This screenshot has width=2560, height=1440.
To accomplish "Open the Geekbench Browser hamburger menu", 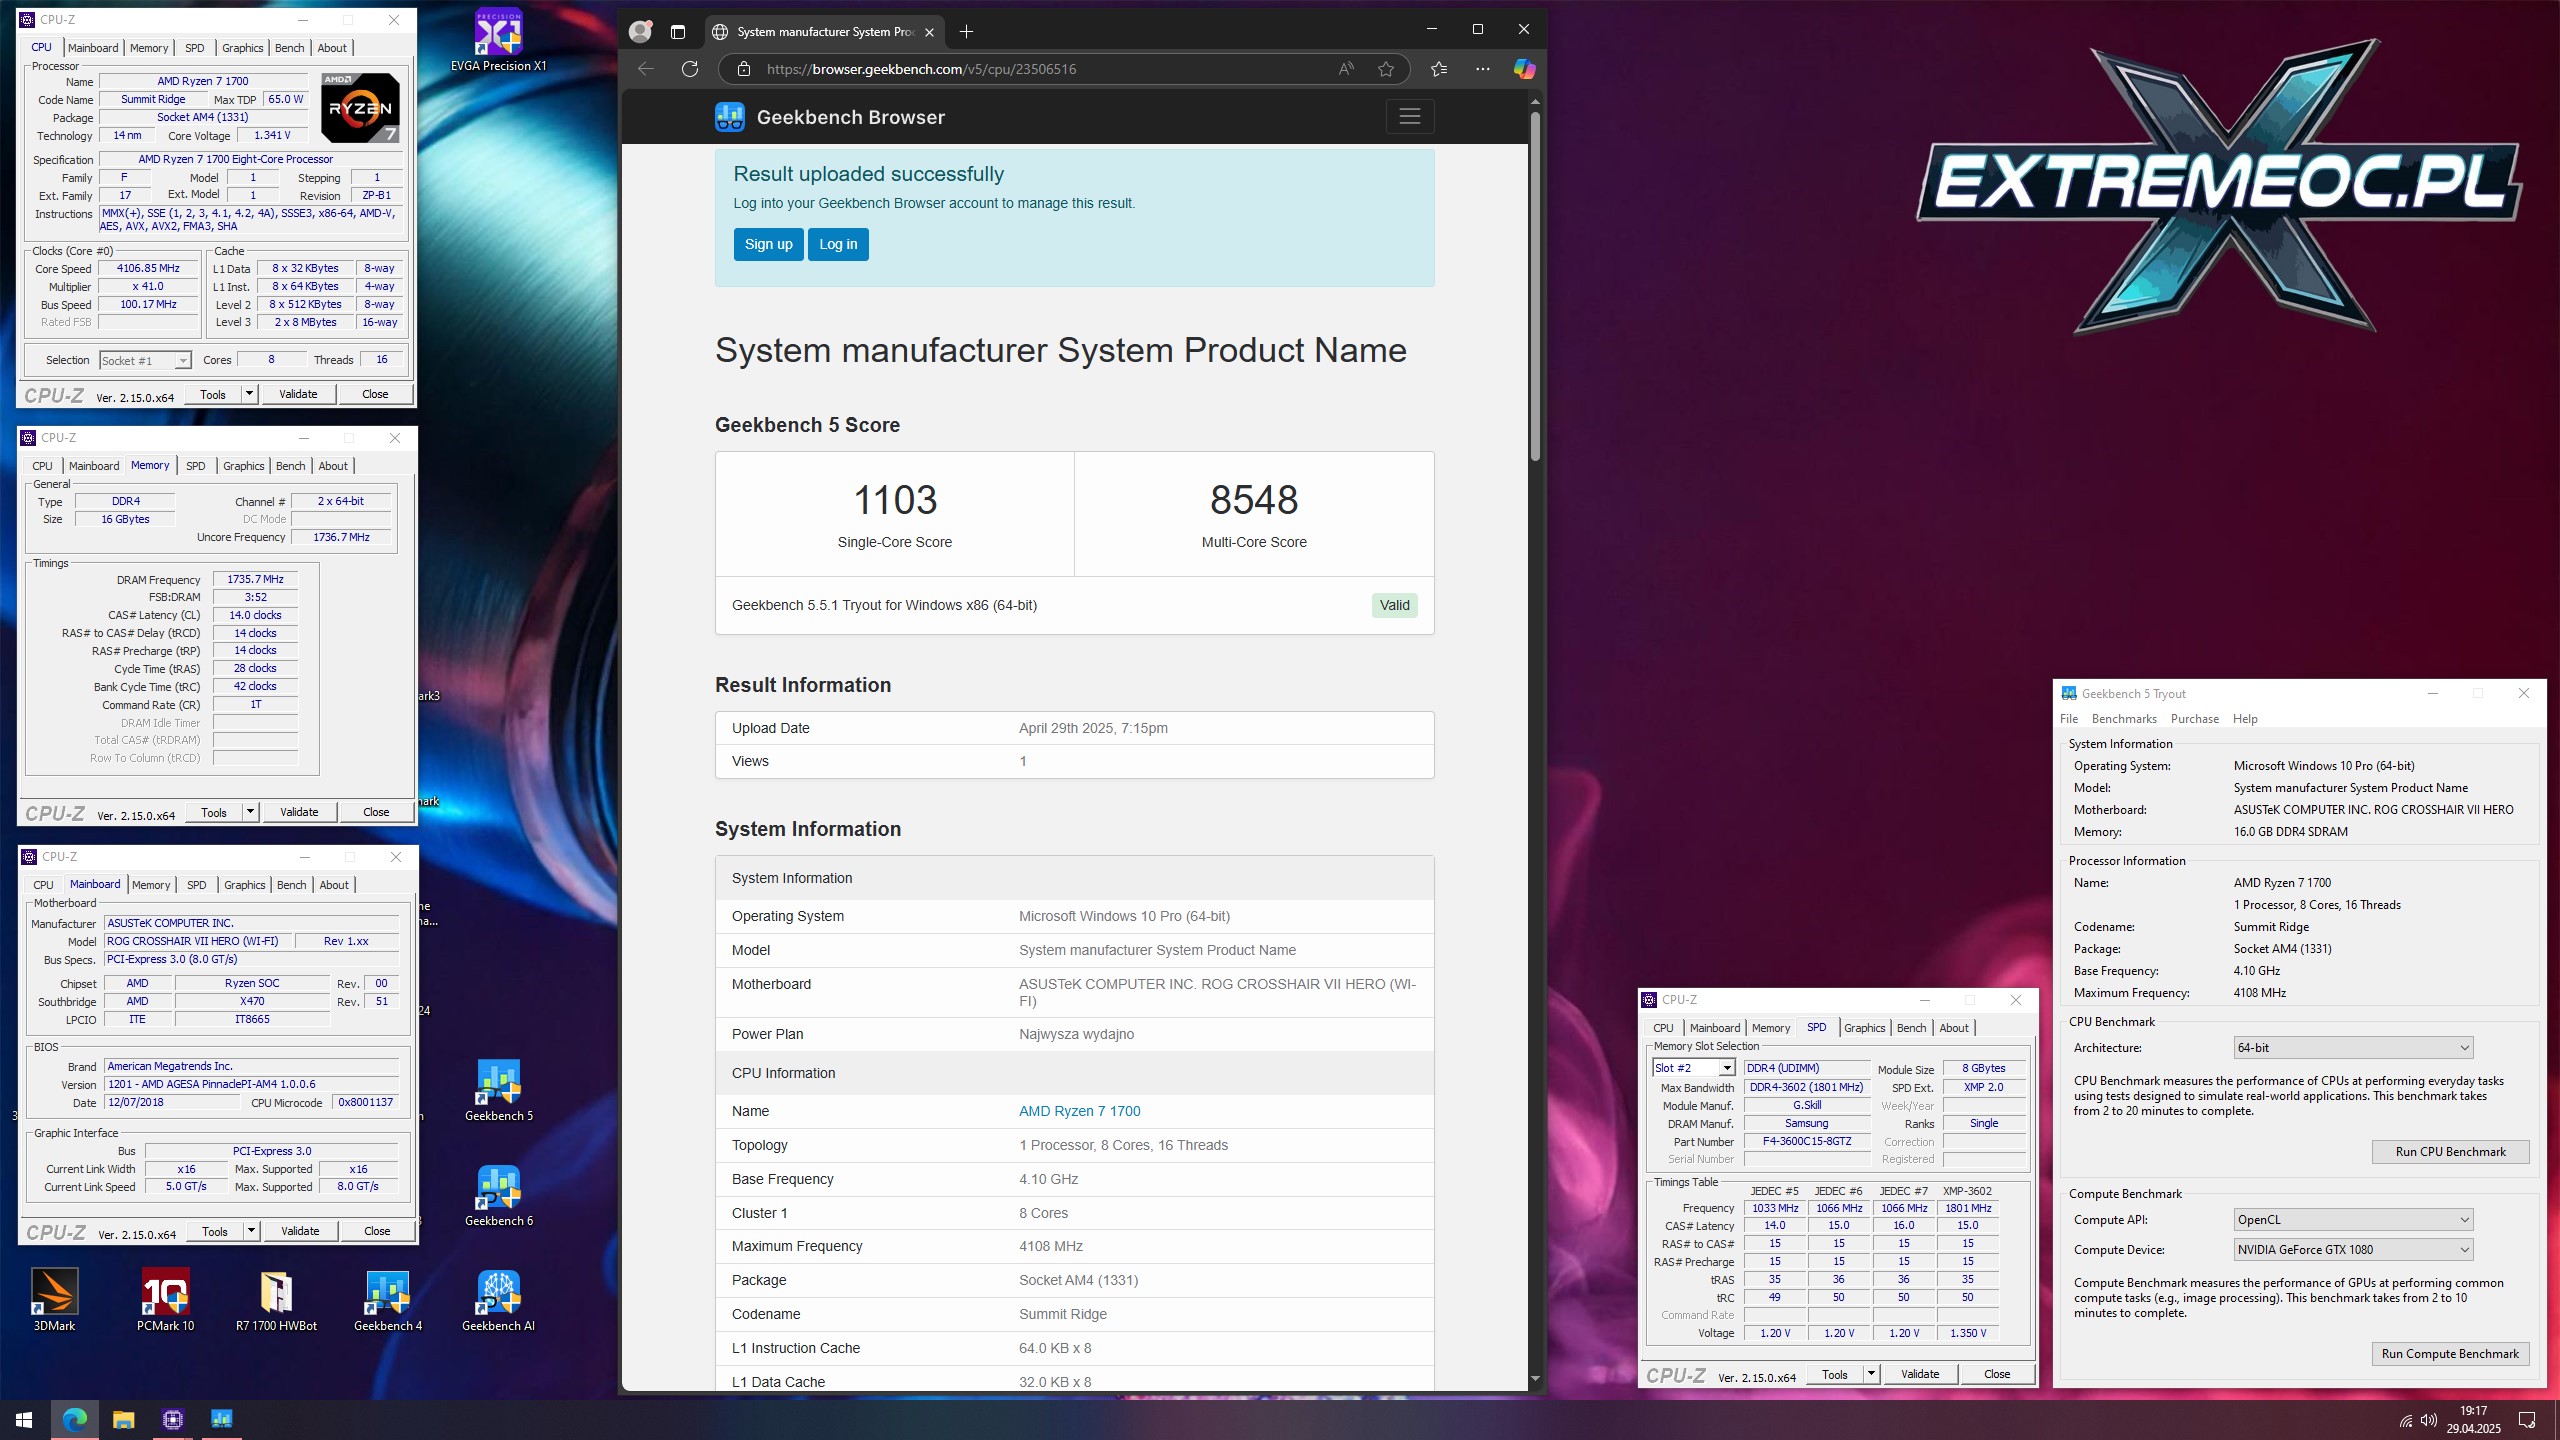I will point(1410,116).
